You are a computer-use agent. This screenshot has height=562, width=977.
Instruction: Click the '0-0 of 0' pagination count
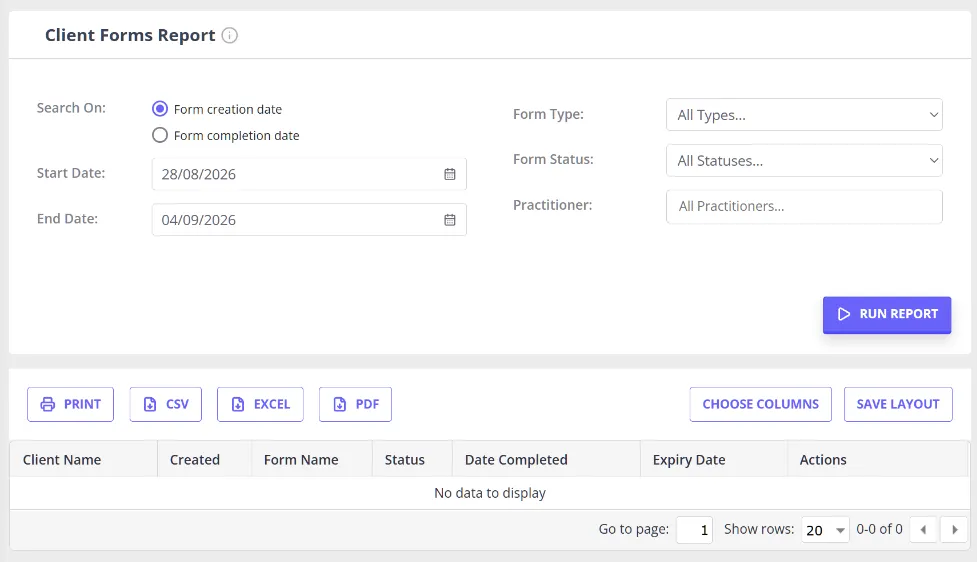[879, 530]
